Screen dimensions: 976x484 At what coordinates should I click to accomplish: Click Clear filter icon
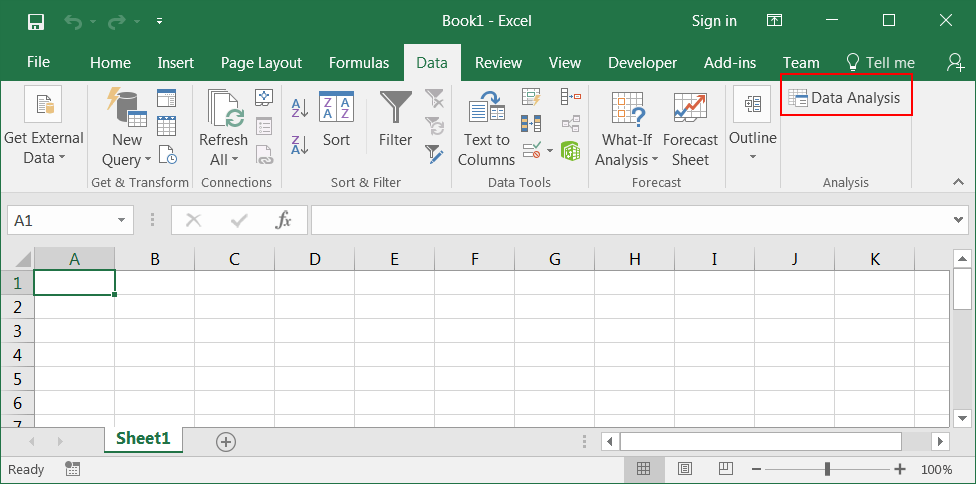tap(434, 98)
